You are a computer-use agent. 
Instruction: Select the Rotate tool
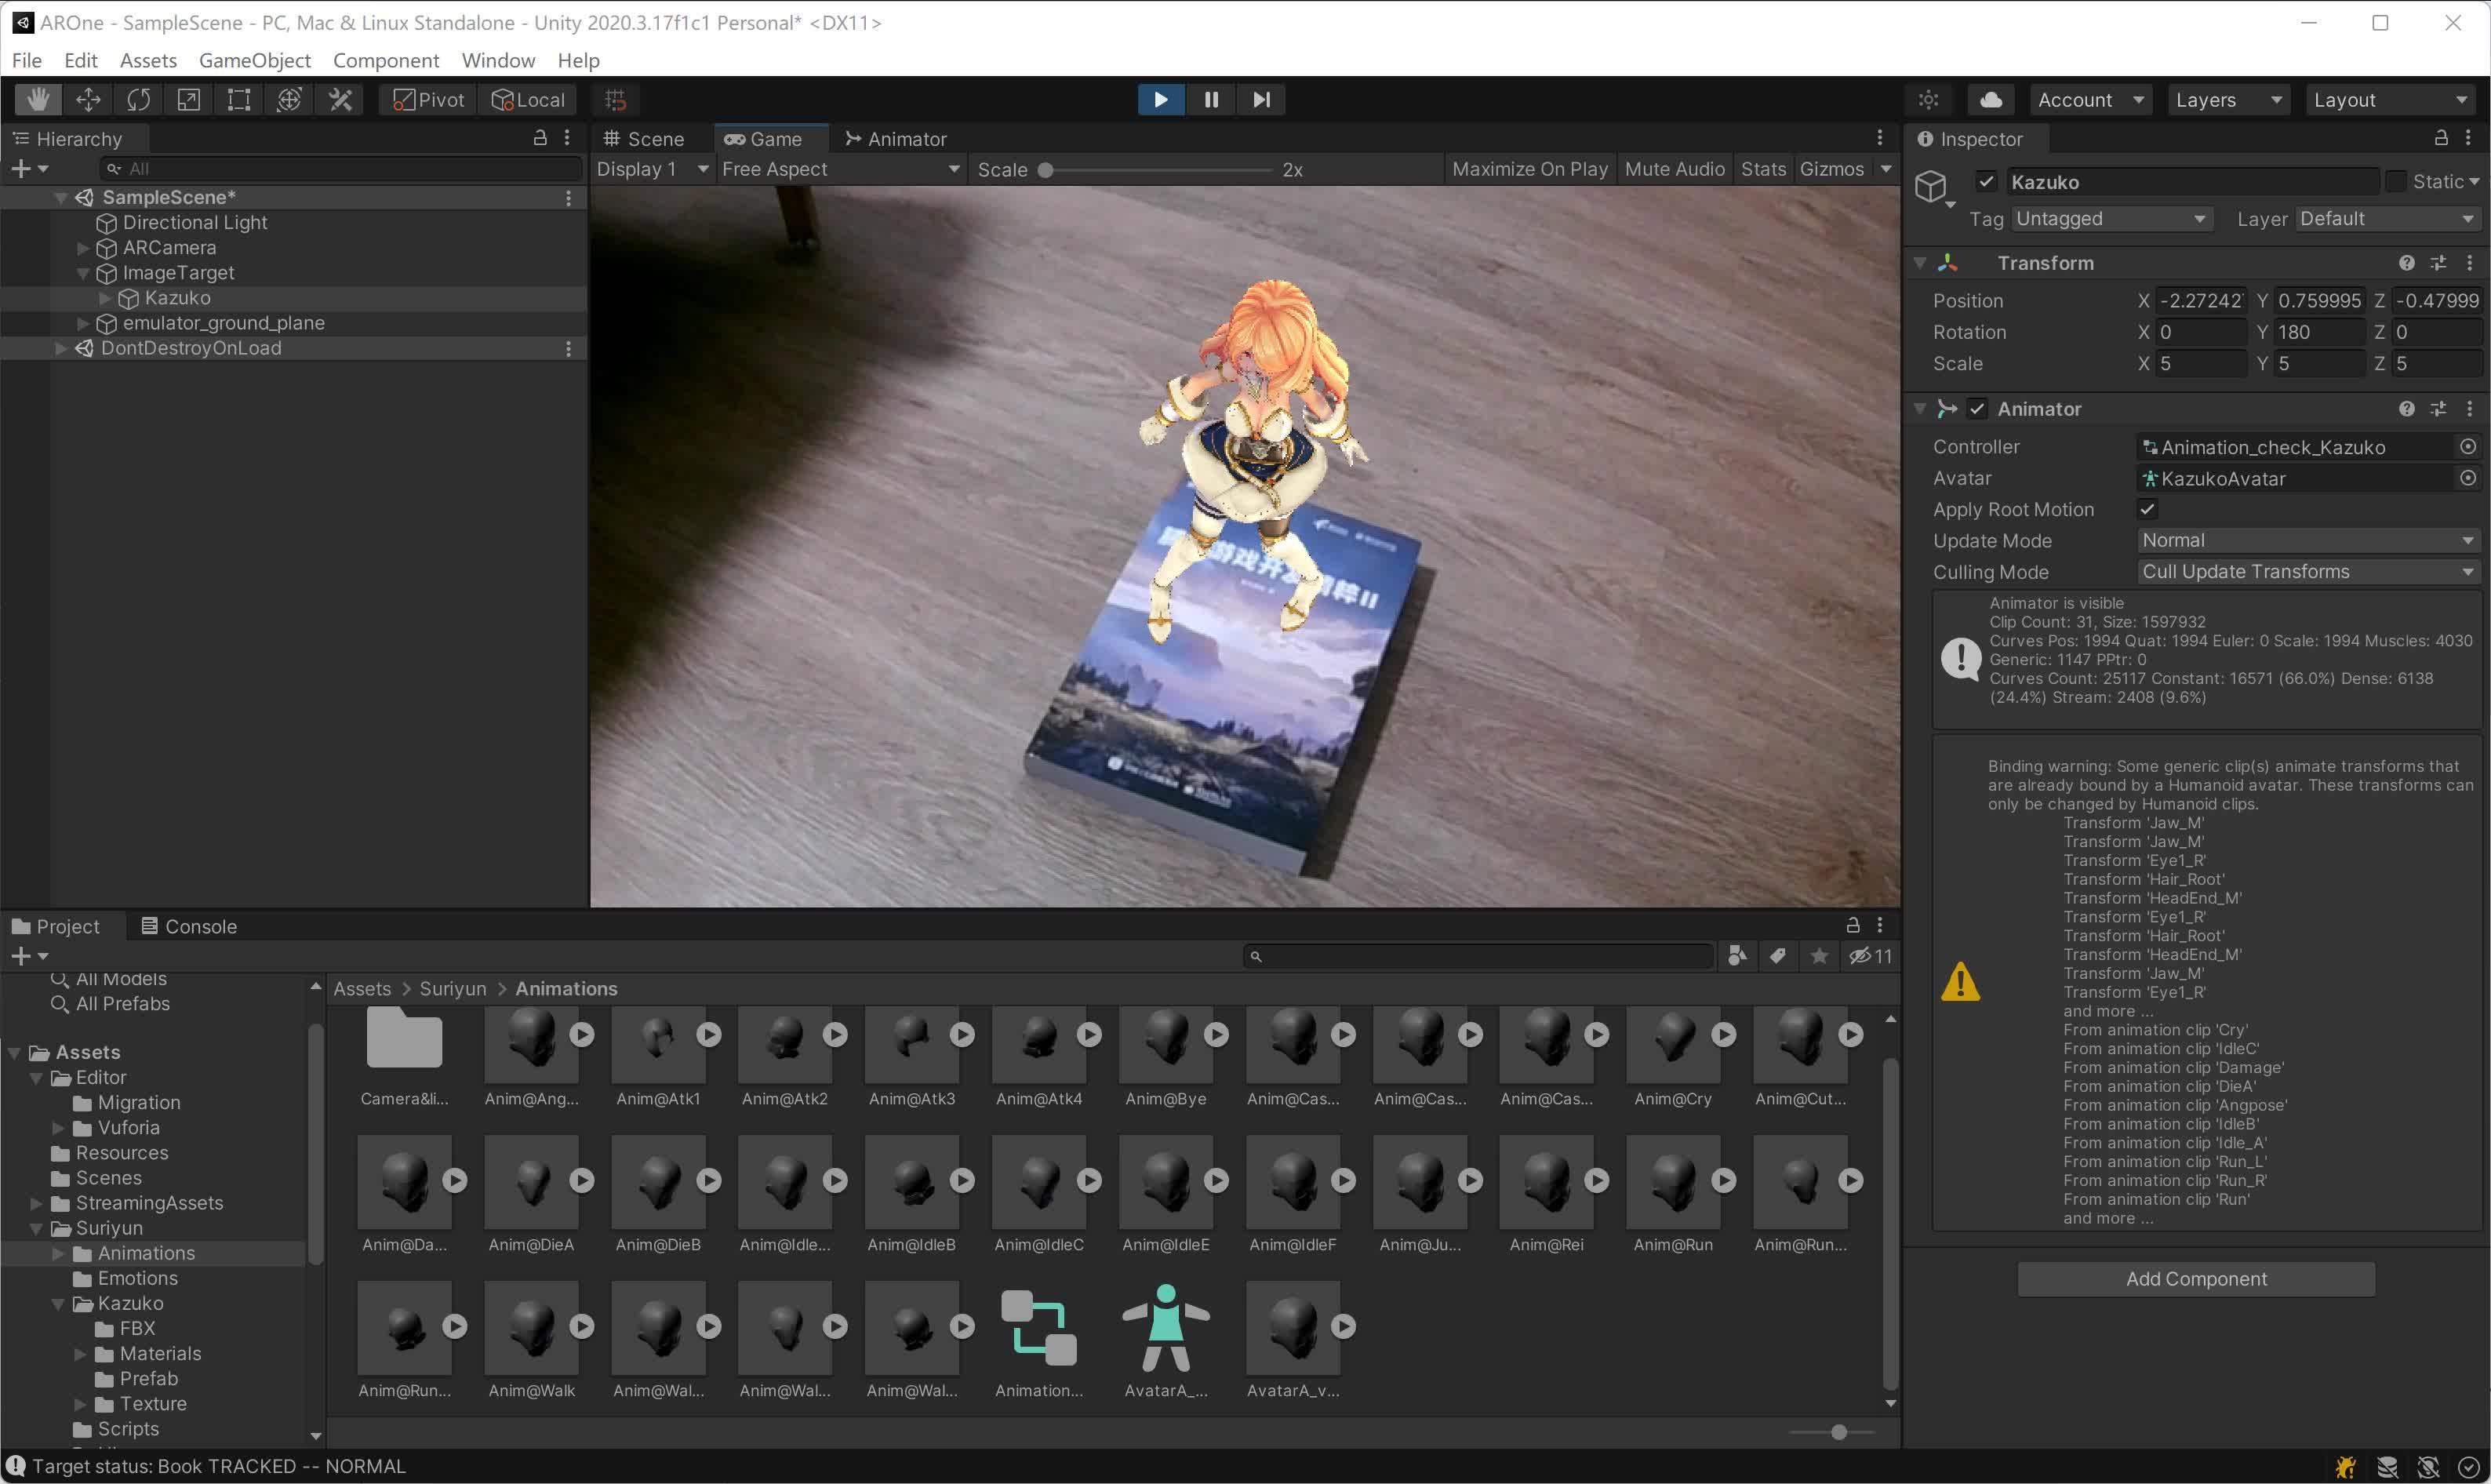[x=138, y=99]
